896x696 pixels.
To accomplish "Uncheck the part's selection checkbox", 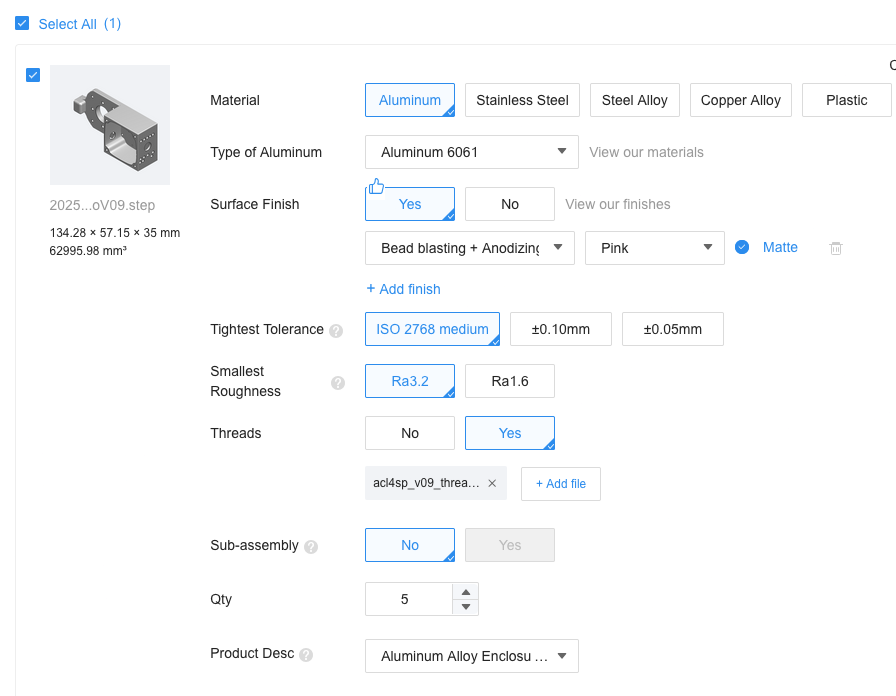I will pyautogui.click(x=33, y=75).
